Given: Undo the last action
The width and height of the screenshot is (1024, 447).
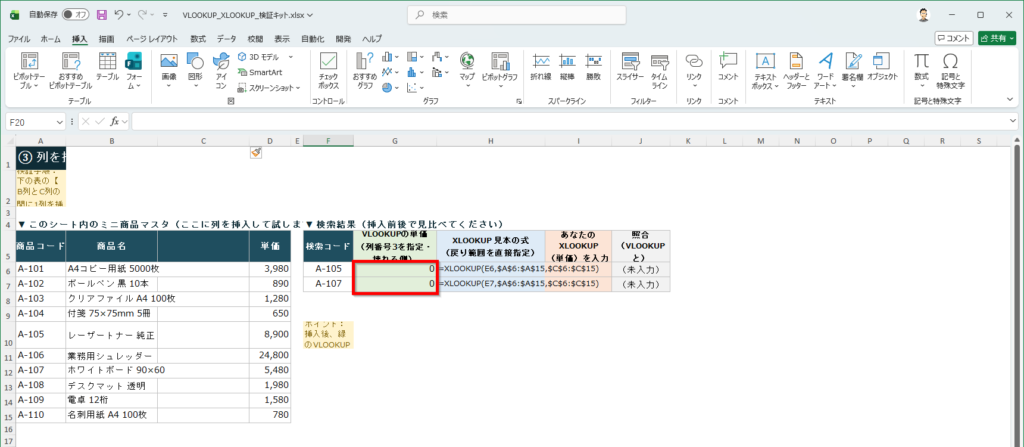Looking at the screenshot, I should 118,14.
